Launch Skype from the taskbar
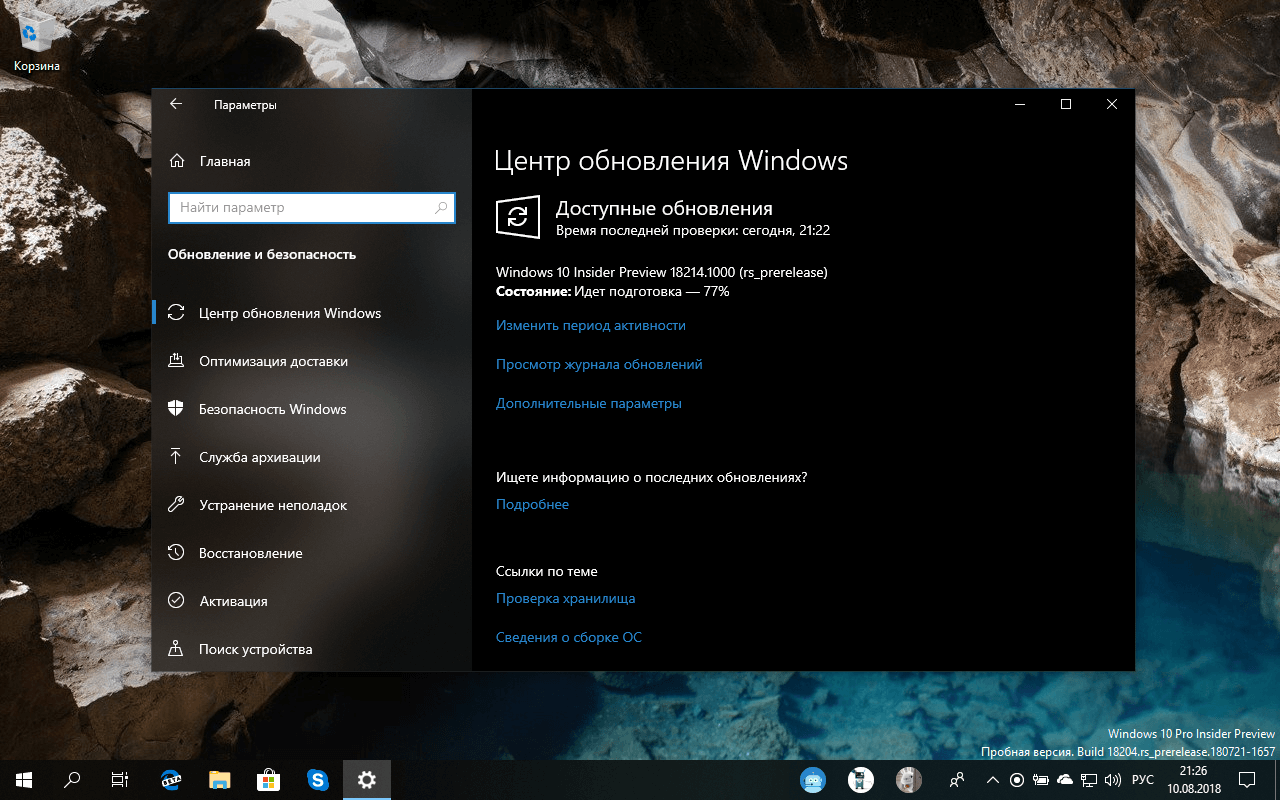The height and width of the screenshot is (800, 1280). (318, 779)
